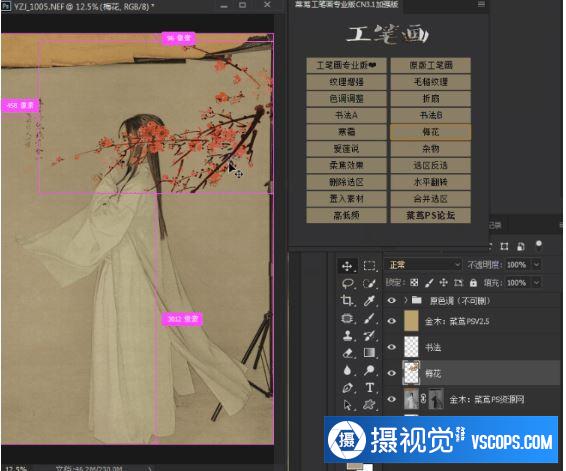Select the Clone Stamp tool
566x471 pixels.
click(x=347, y=336)
